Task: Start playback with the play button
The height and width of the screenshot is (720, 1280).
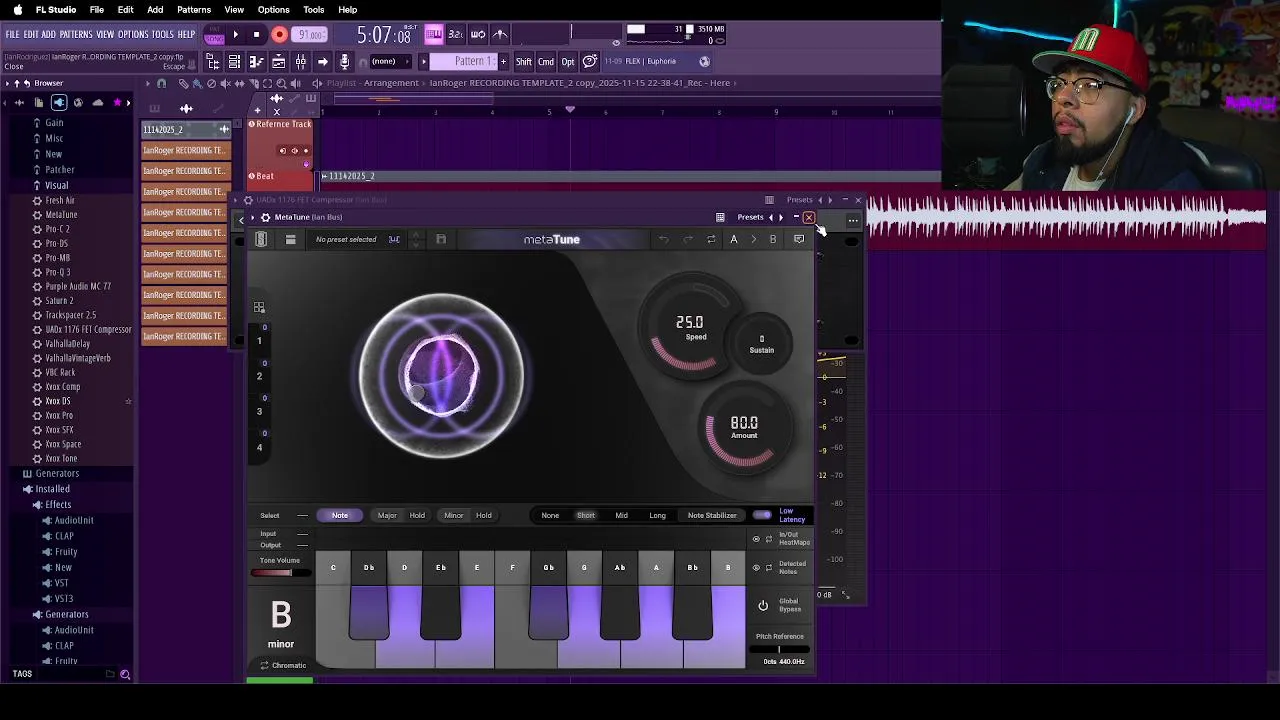Action: (x=235, y=35)
